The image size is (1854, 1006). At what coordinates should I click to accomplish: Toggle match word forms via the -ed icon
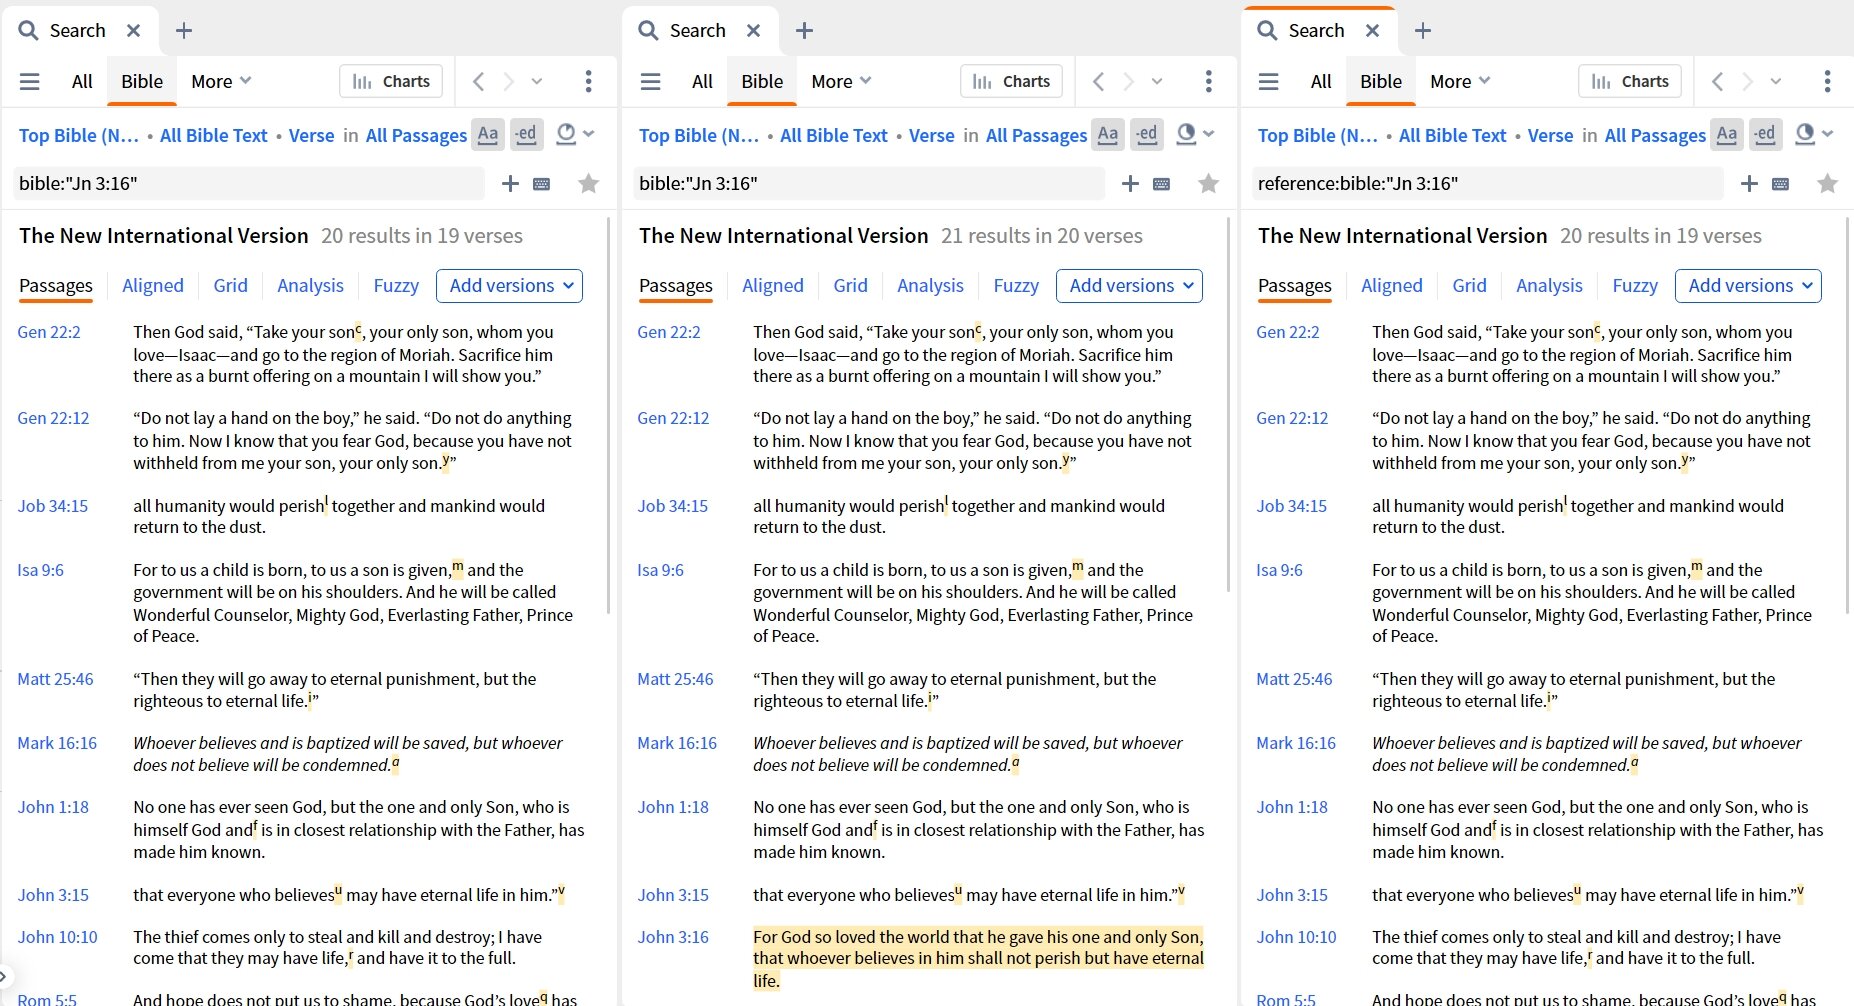pyautogui.click(x=527, y=135)
